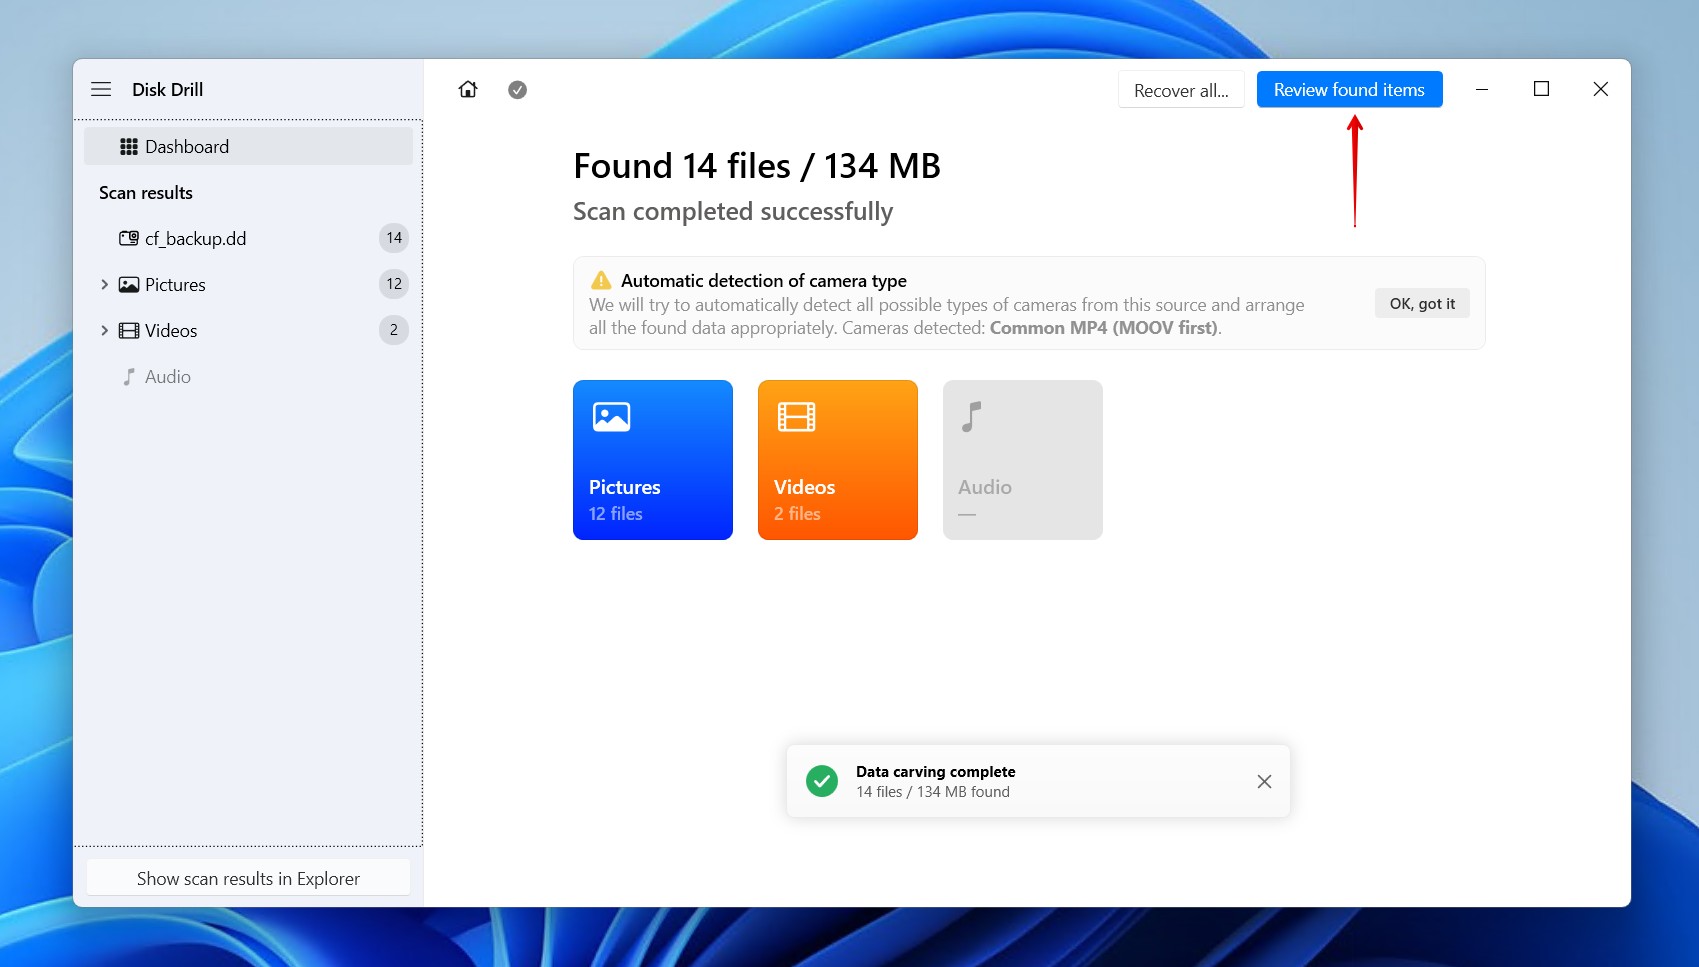Click the cf_backup.dd disk image icon
Image resolution: width=1699 pixels, height=967 pixels.
pos(129,238)
